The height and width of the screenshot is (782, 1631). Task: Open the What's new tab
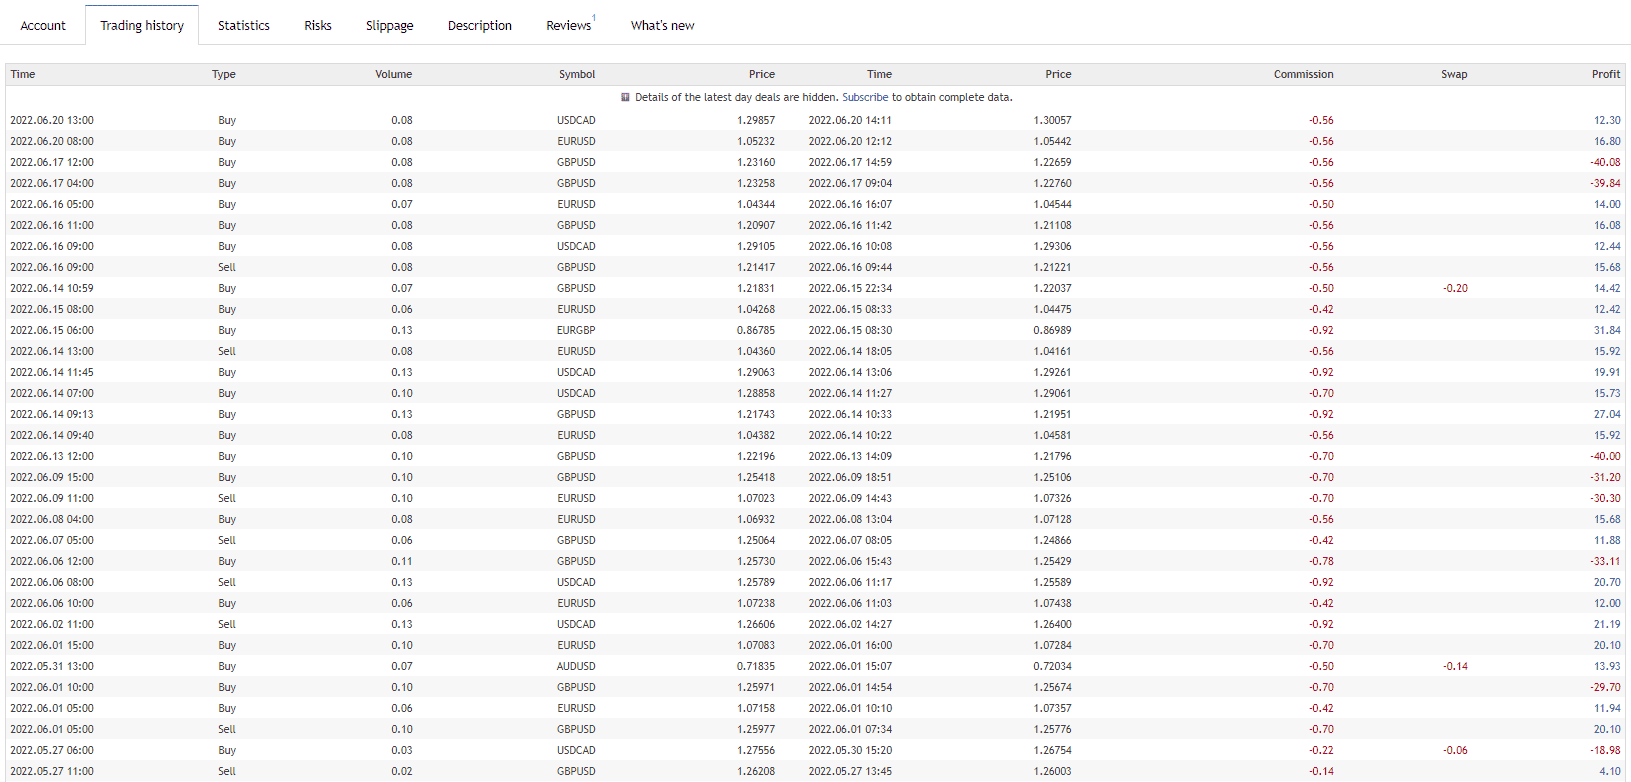coord(662,25)
